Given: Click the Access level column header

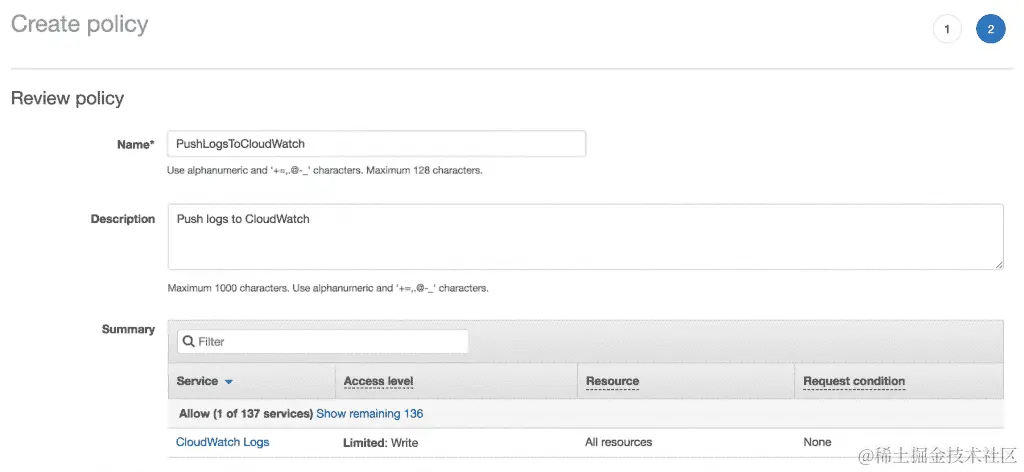Looking at the screenshot, I should click(x=378, y=381).
